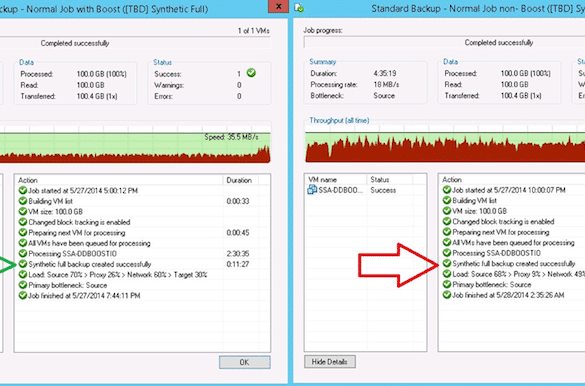
Task: Click icon for Changed block tracking, Boost window
Action: 23,222
